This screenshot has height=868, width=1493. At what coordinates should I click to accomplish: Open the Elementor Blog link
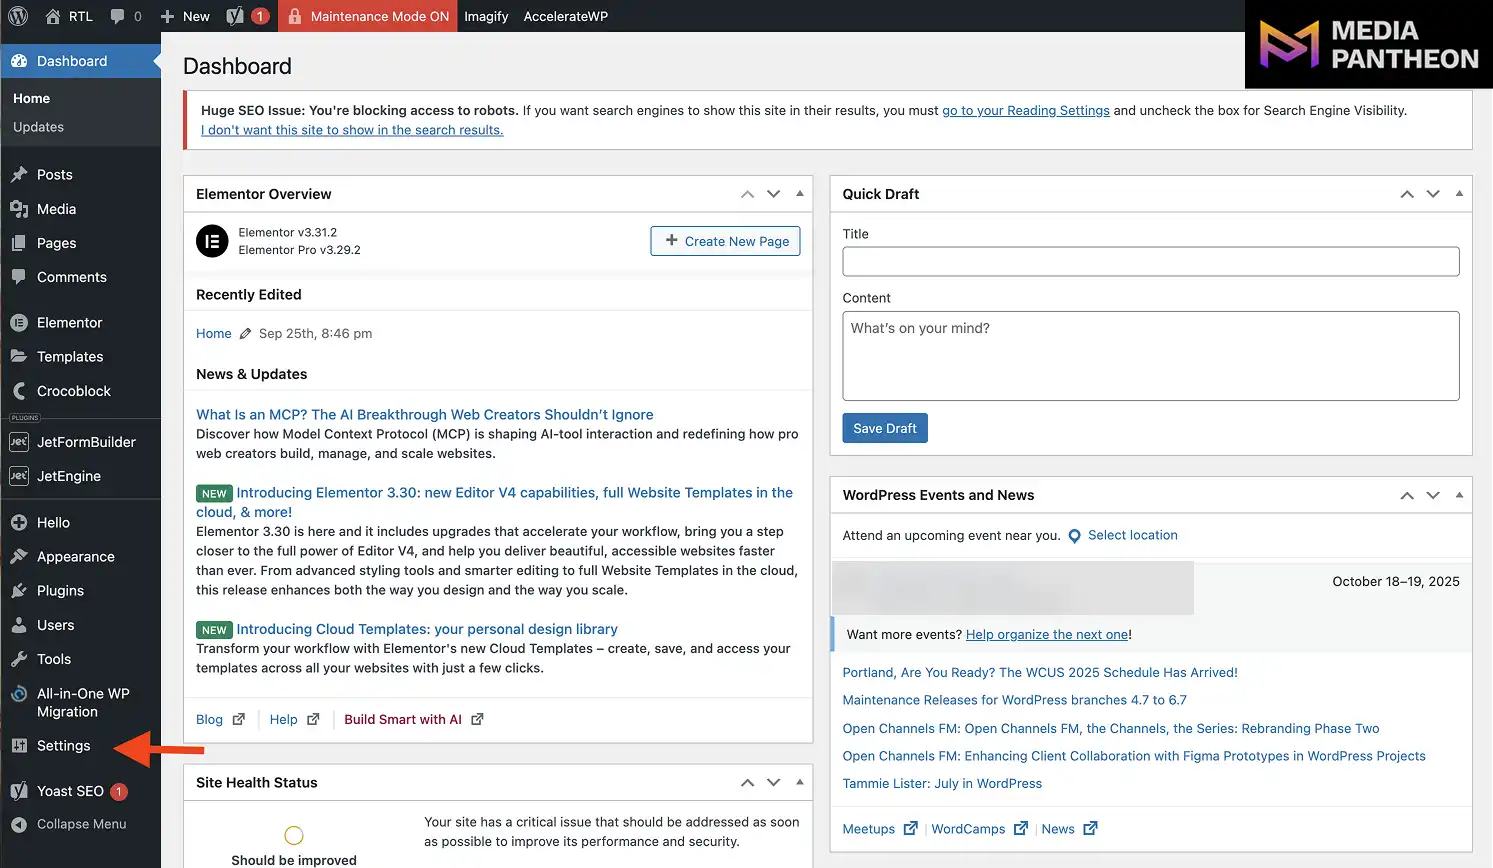point(220,719)
